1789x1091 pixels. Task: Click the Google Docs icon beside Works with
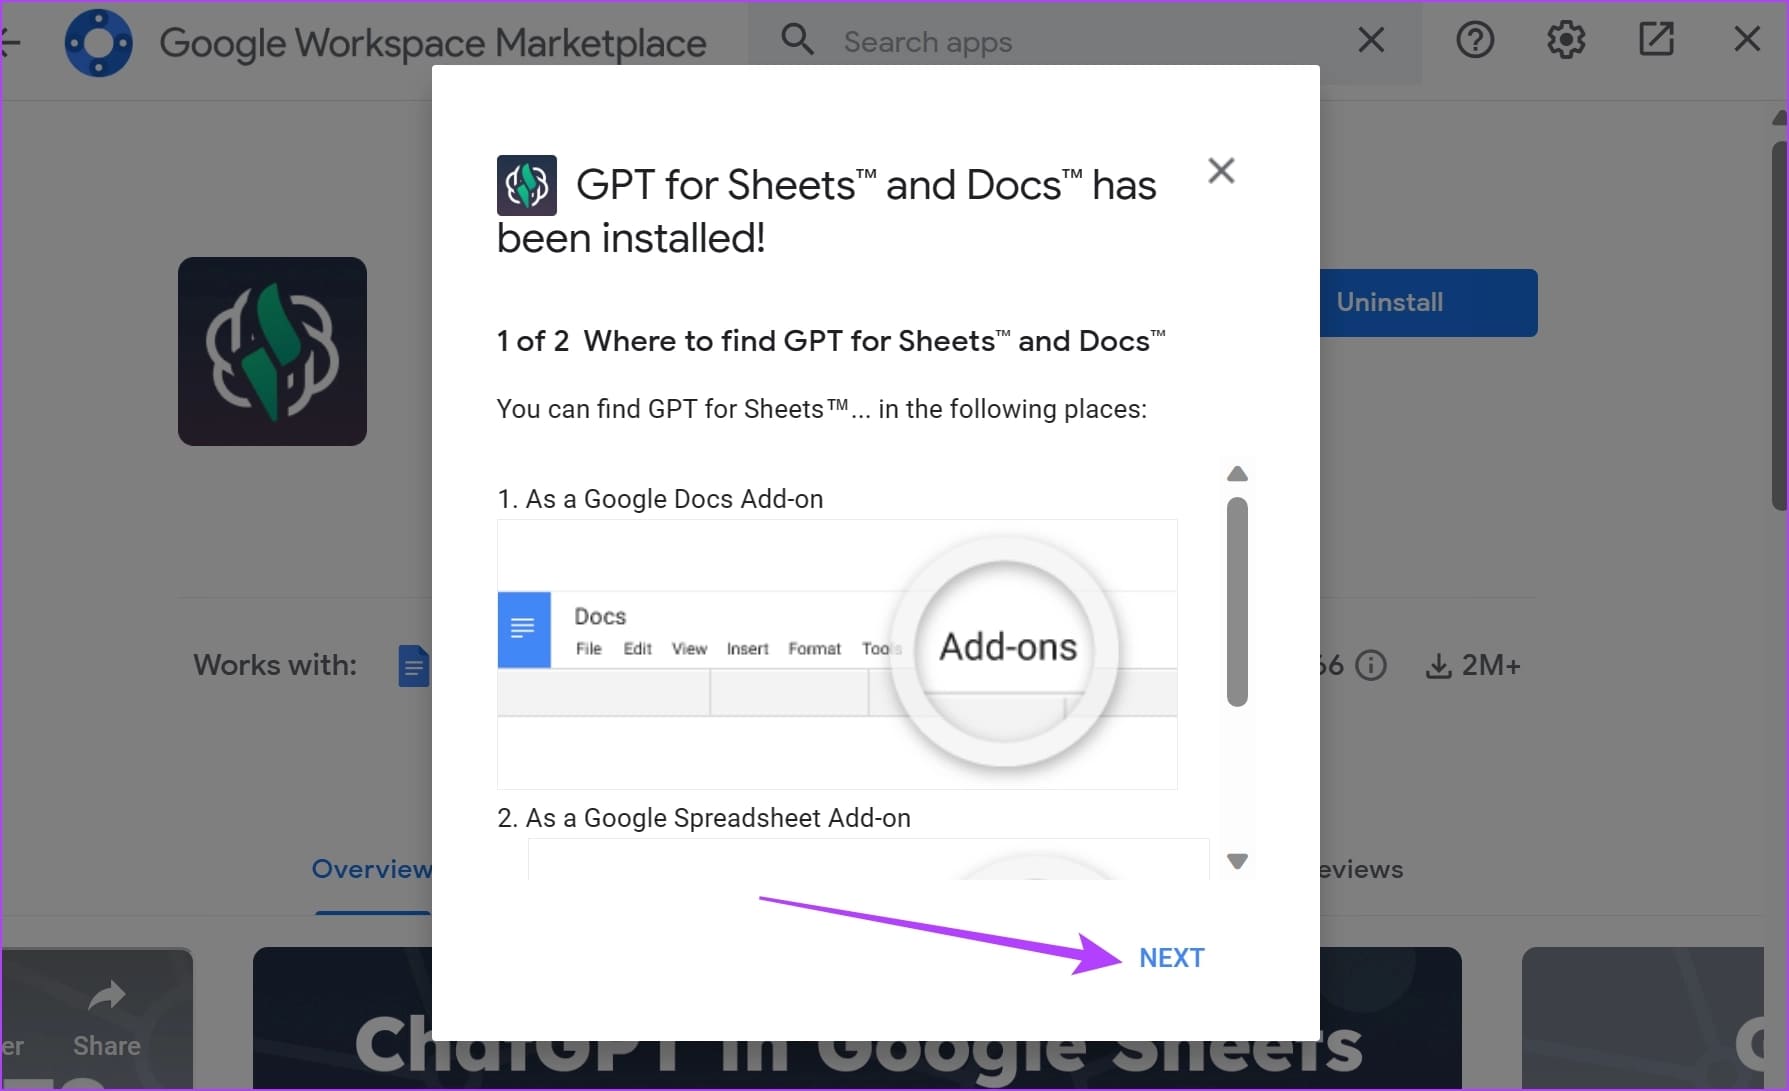413,666
